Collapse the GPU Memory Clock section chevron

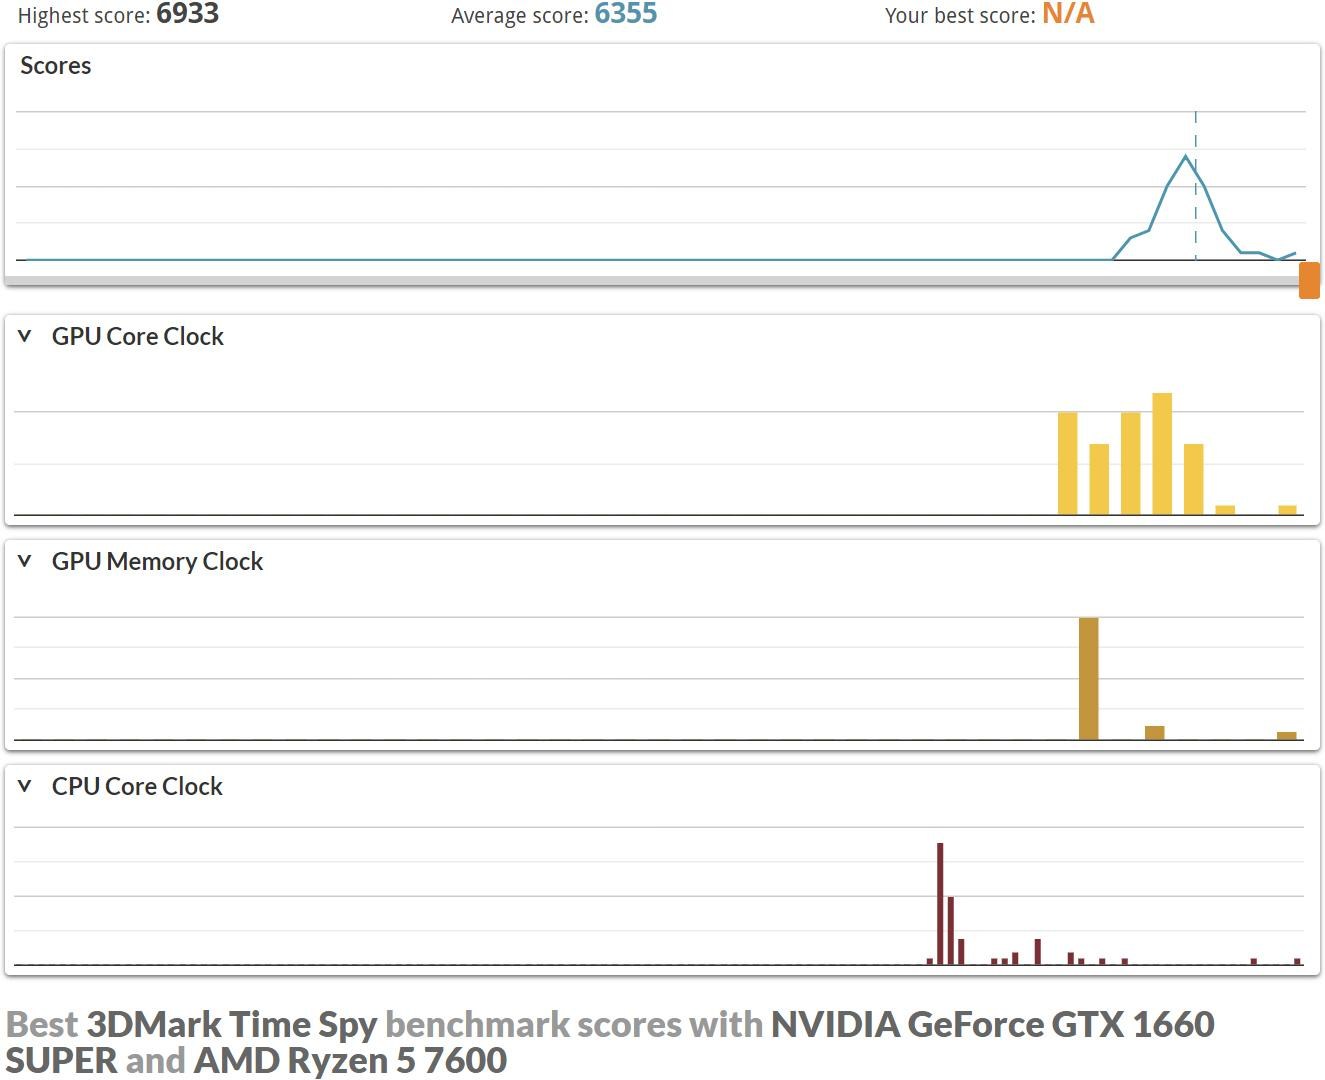click(25, 562)
